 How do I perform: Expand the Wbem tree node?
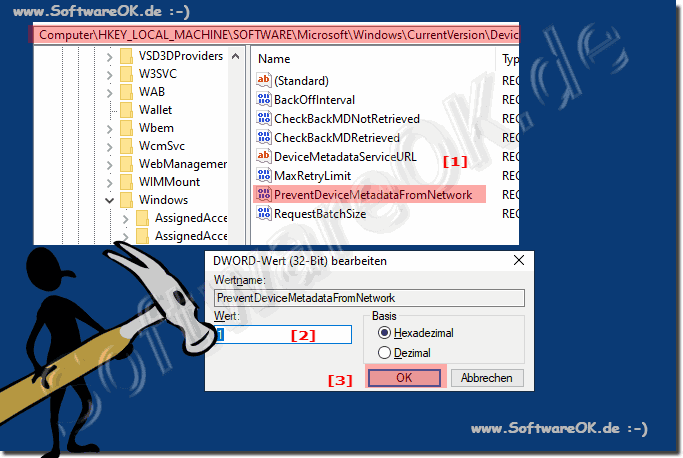[x=109, y=129]
